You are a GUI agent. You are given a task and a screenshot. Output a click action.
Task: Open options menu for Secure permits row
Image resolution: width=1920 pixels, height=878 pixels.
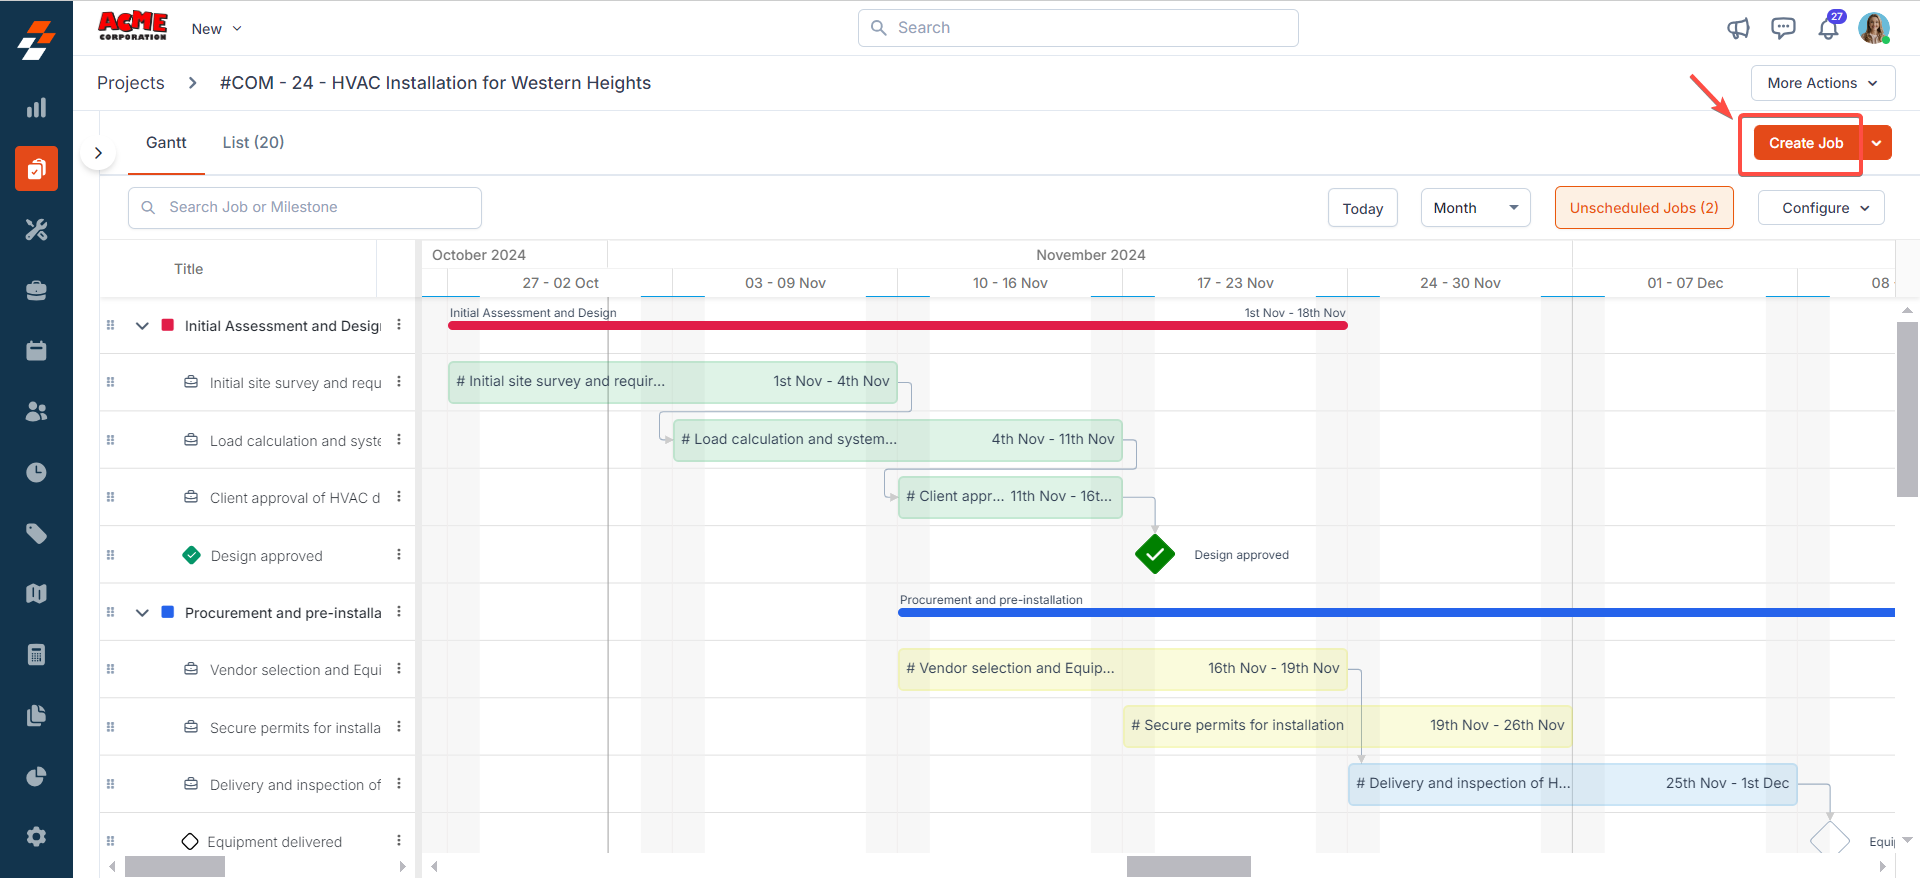399,727
